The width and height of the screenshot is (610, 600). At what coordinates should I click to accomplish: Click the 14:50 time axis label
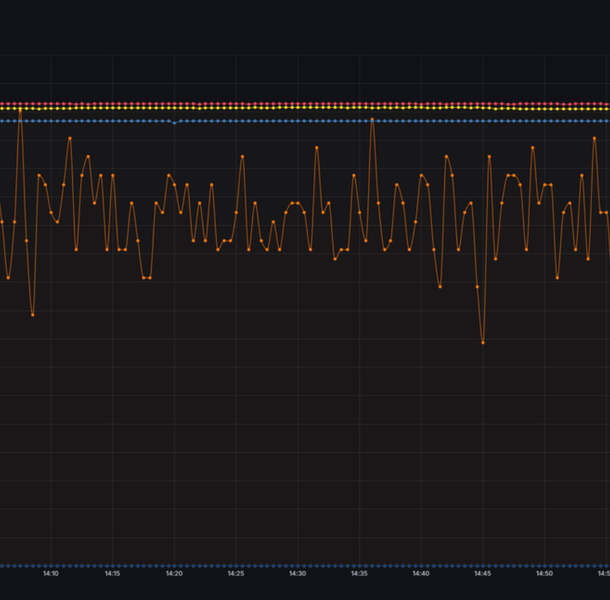(x=544, y=574)
